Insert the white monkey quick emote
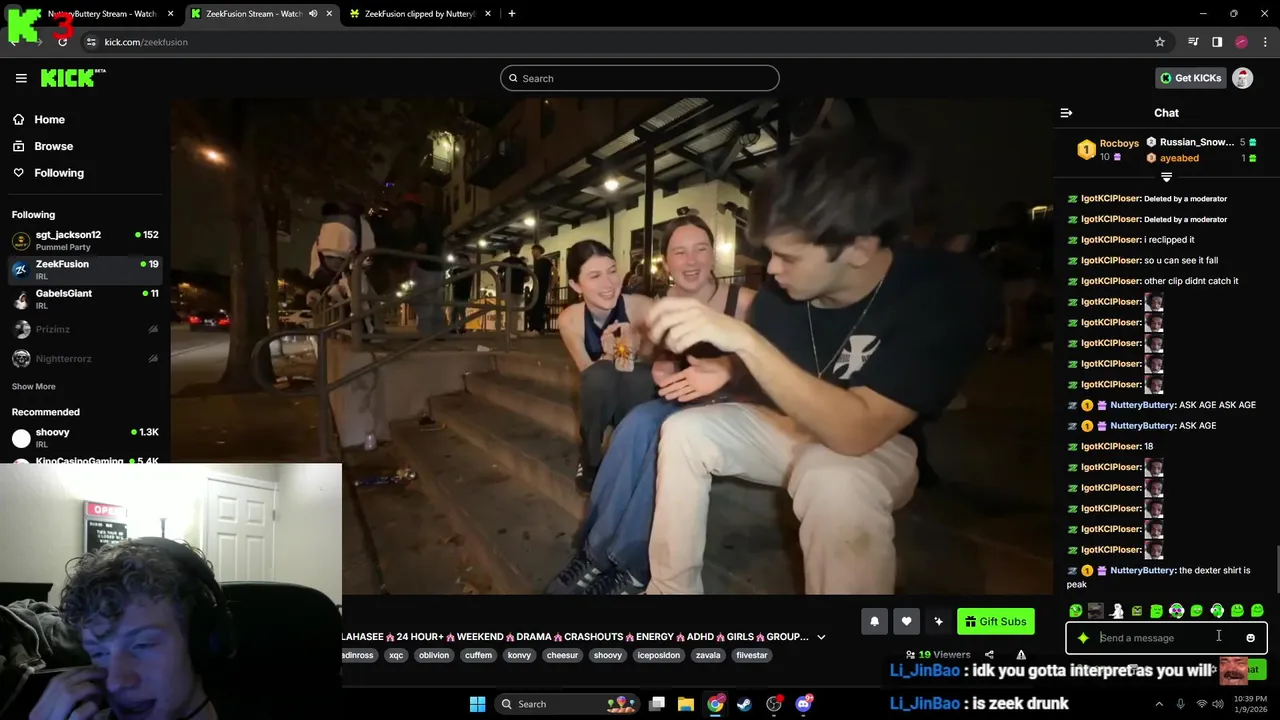The image size is (1280, 720). coord(1116,611)
